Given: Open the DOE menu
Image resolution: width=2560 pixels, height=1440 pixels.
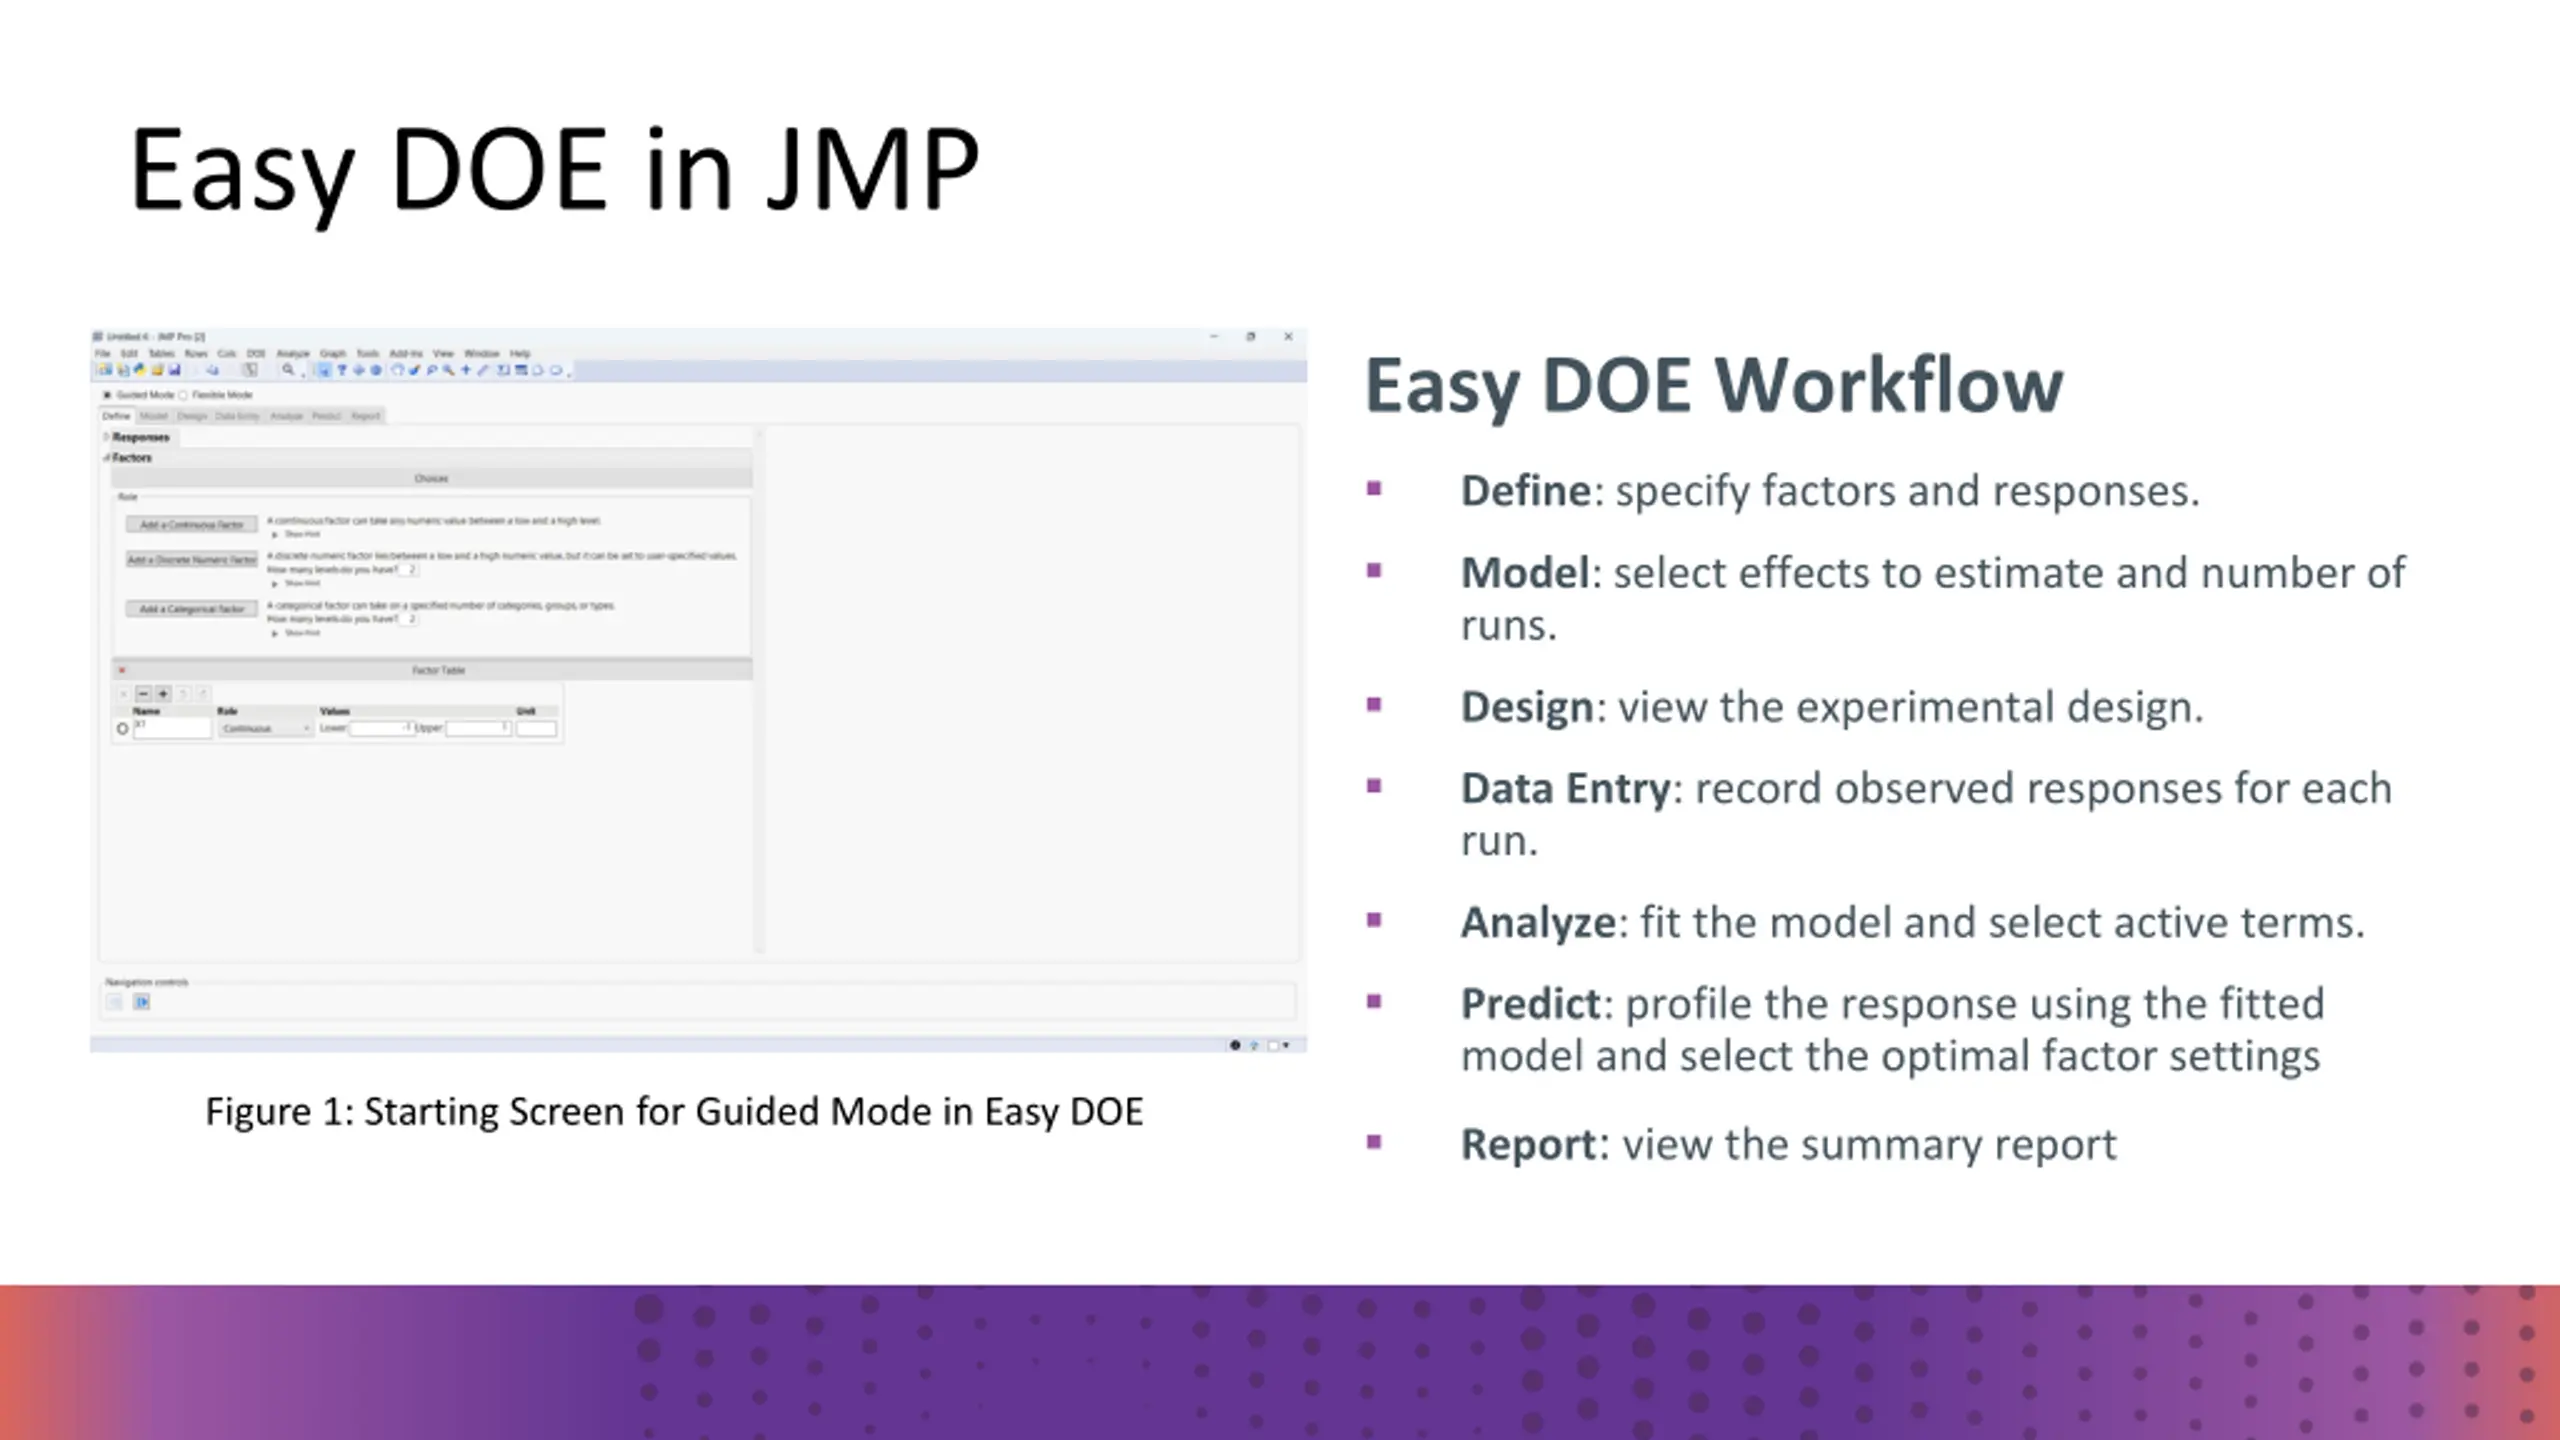Looking at the screenshot, I should (256, 354).
